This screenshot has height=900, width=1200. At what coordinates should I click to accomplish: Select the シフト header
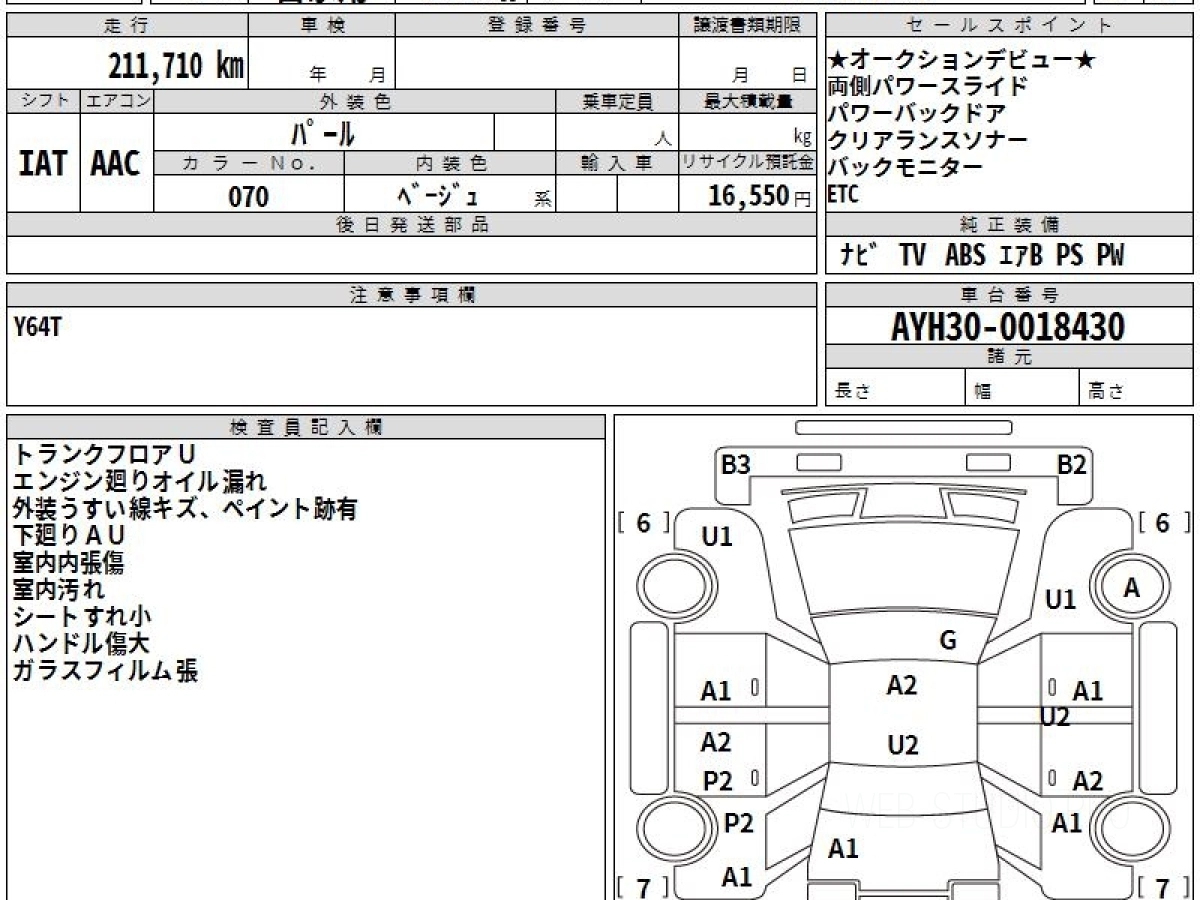[44, 101]
